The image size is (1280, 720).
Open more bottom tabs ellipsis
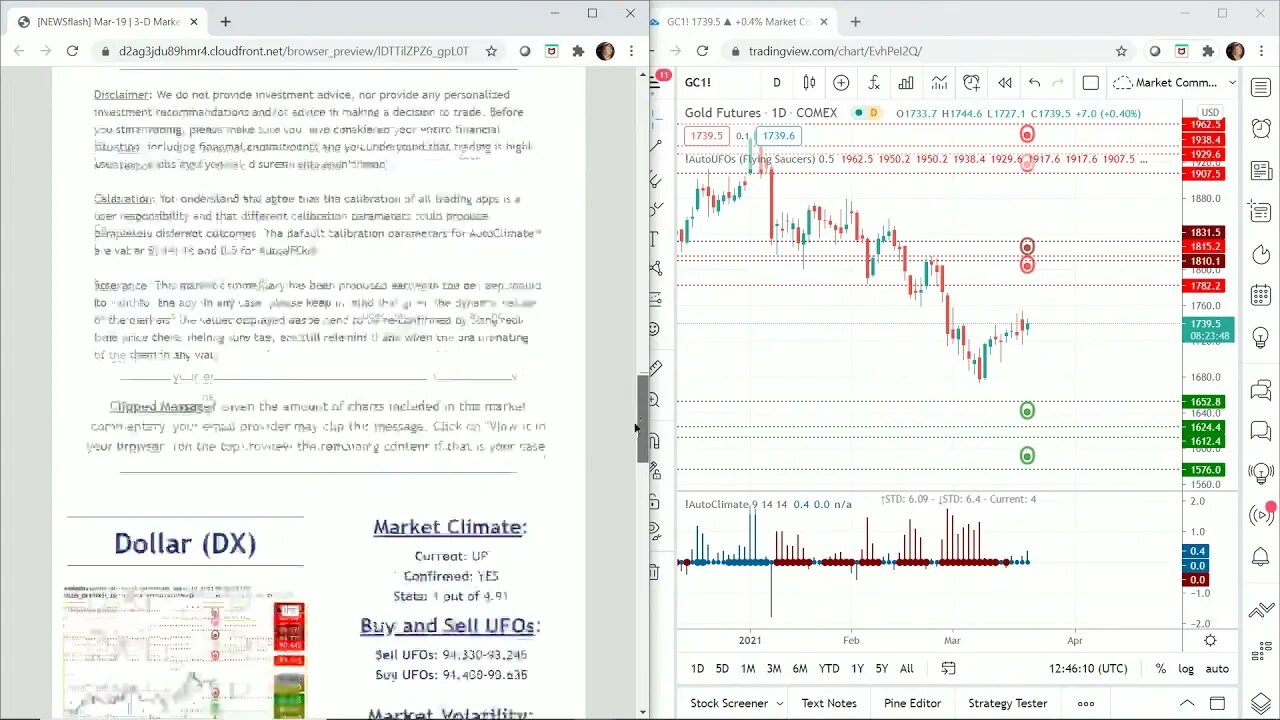[x=1085, y=703]
